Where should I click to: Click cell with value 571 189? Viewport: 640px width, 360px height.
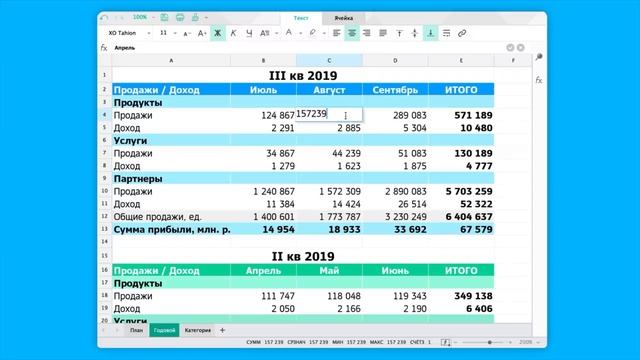coord(461,115)
